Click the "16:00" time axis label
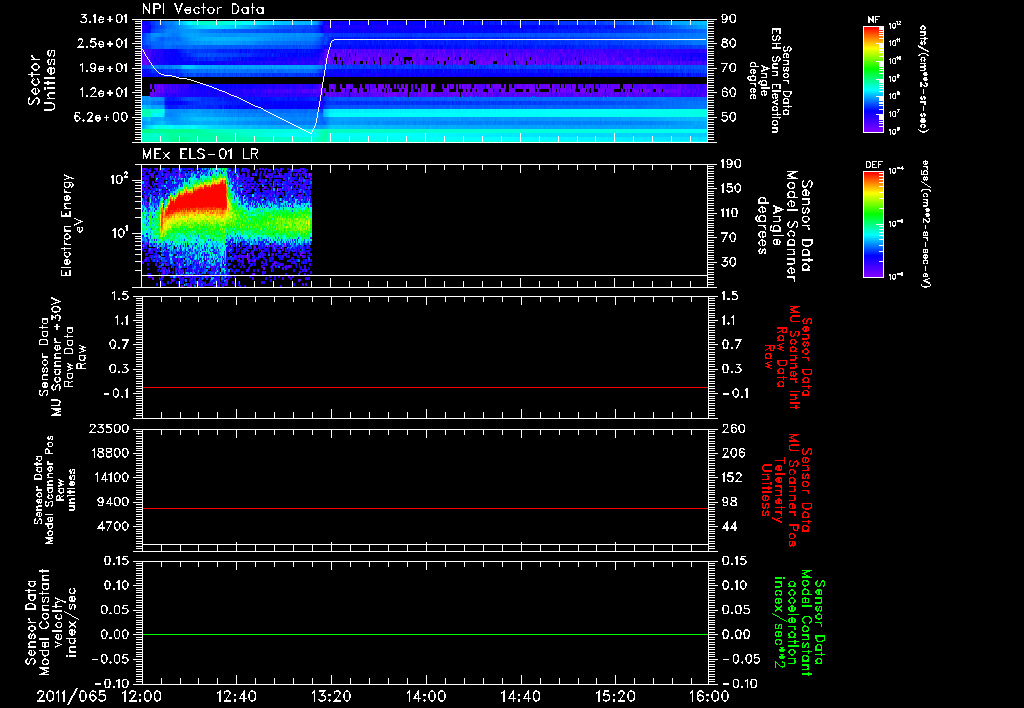The image size is (1024, 708). click(709, 696)
